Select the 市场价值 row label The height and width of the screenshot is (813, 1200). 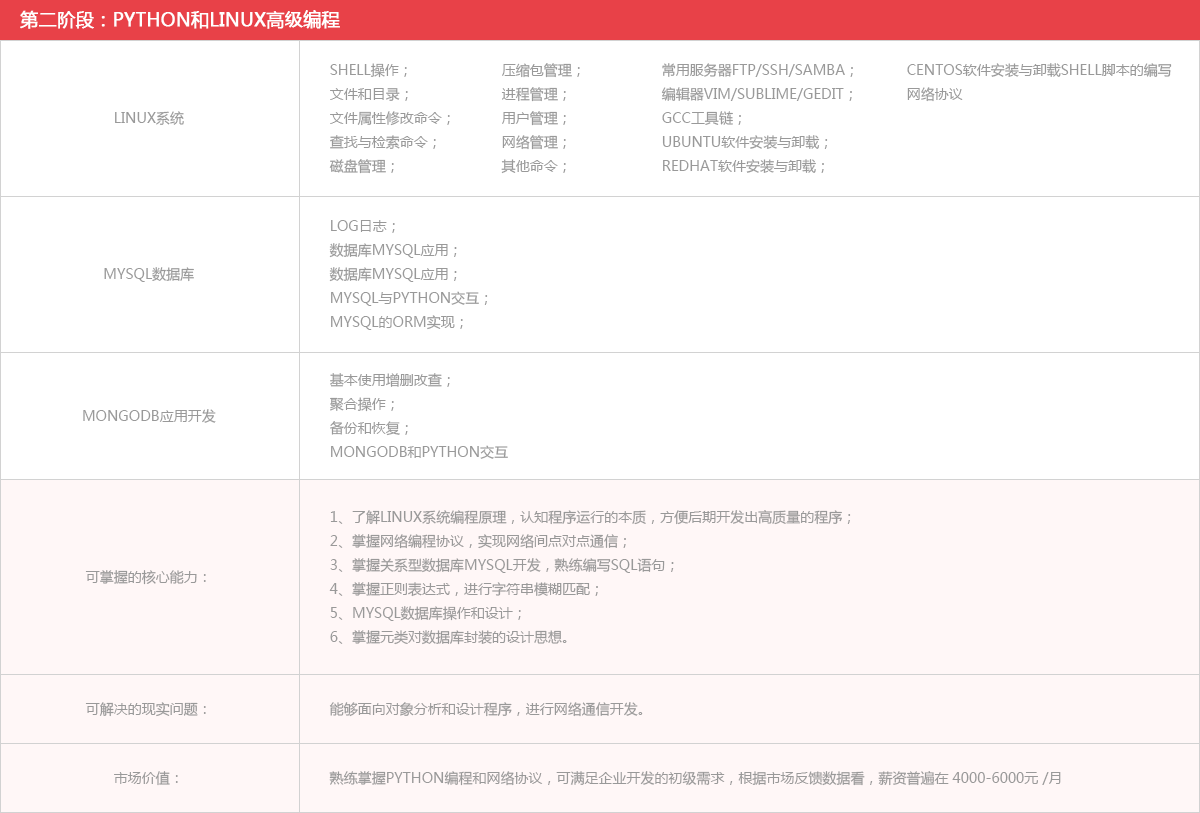point(149,777)
